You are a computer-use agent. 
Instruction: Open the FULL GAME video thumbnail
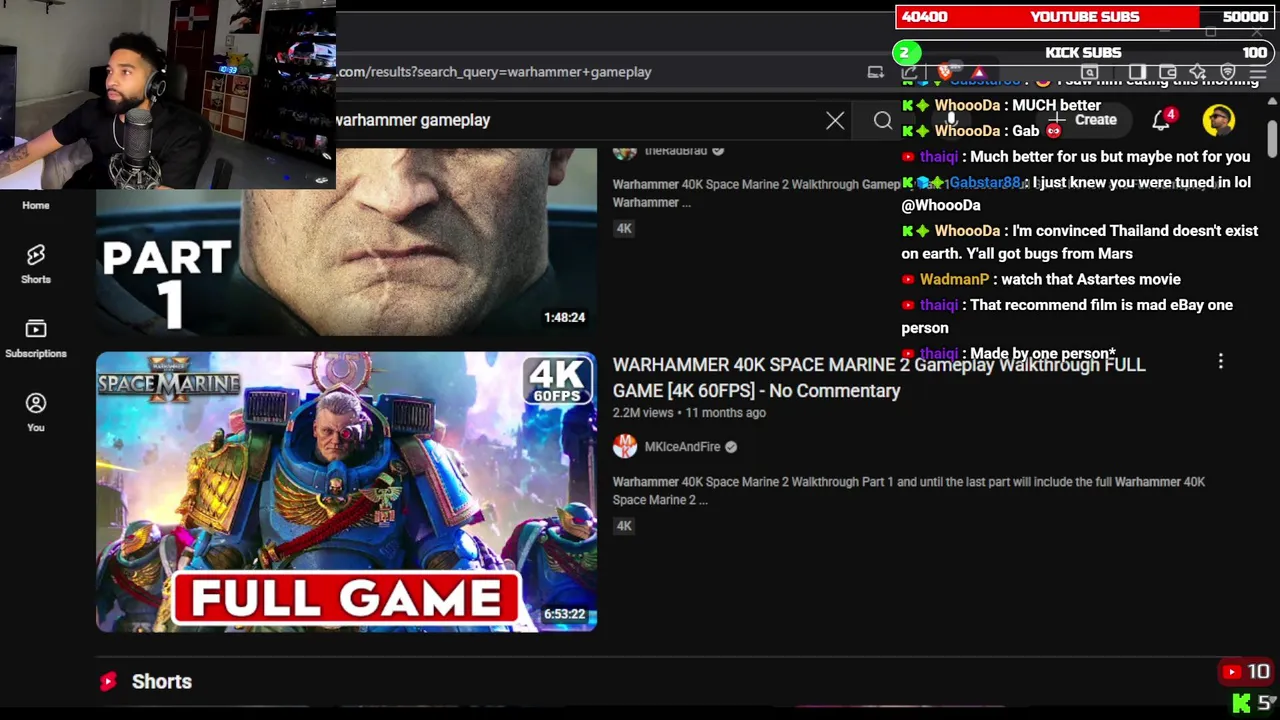[347, 491]
